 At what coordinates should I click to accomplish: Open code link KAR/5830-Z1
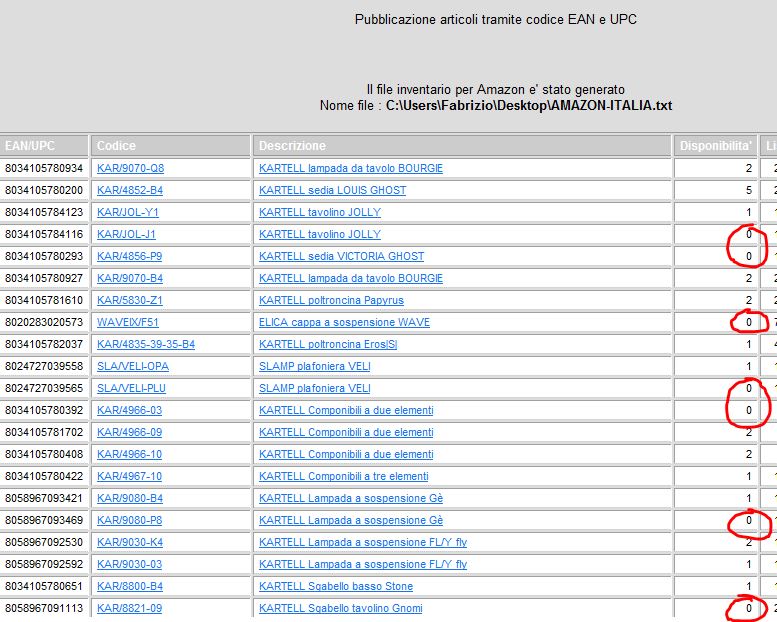pos(130,300)
